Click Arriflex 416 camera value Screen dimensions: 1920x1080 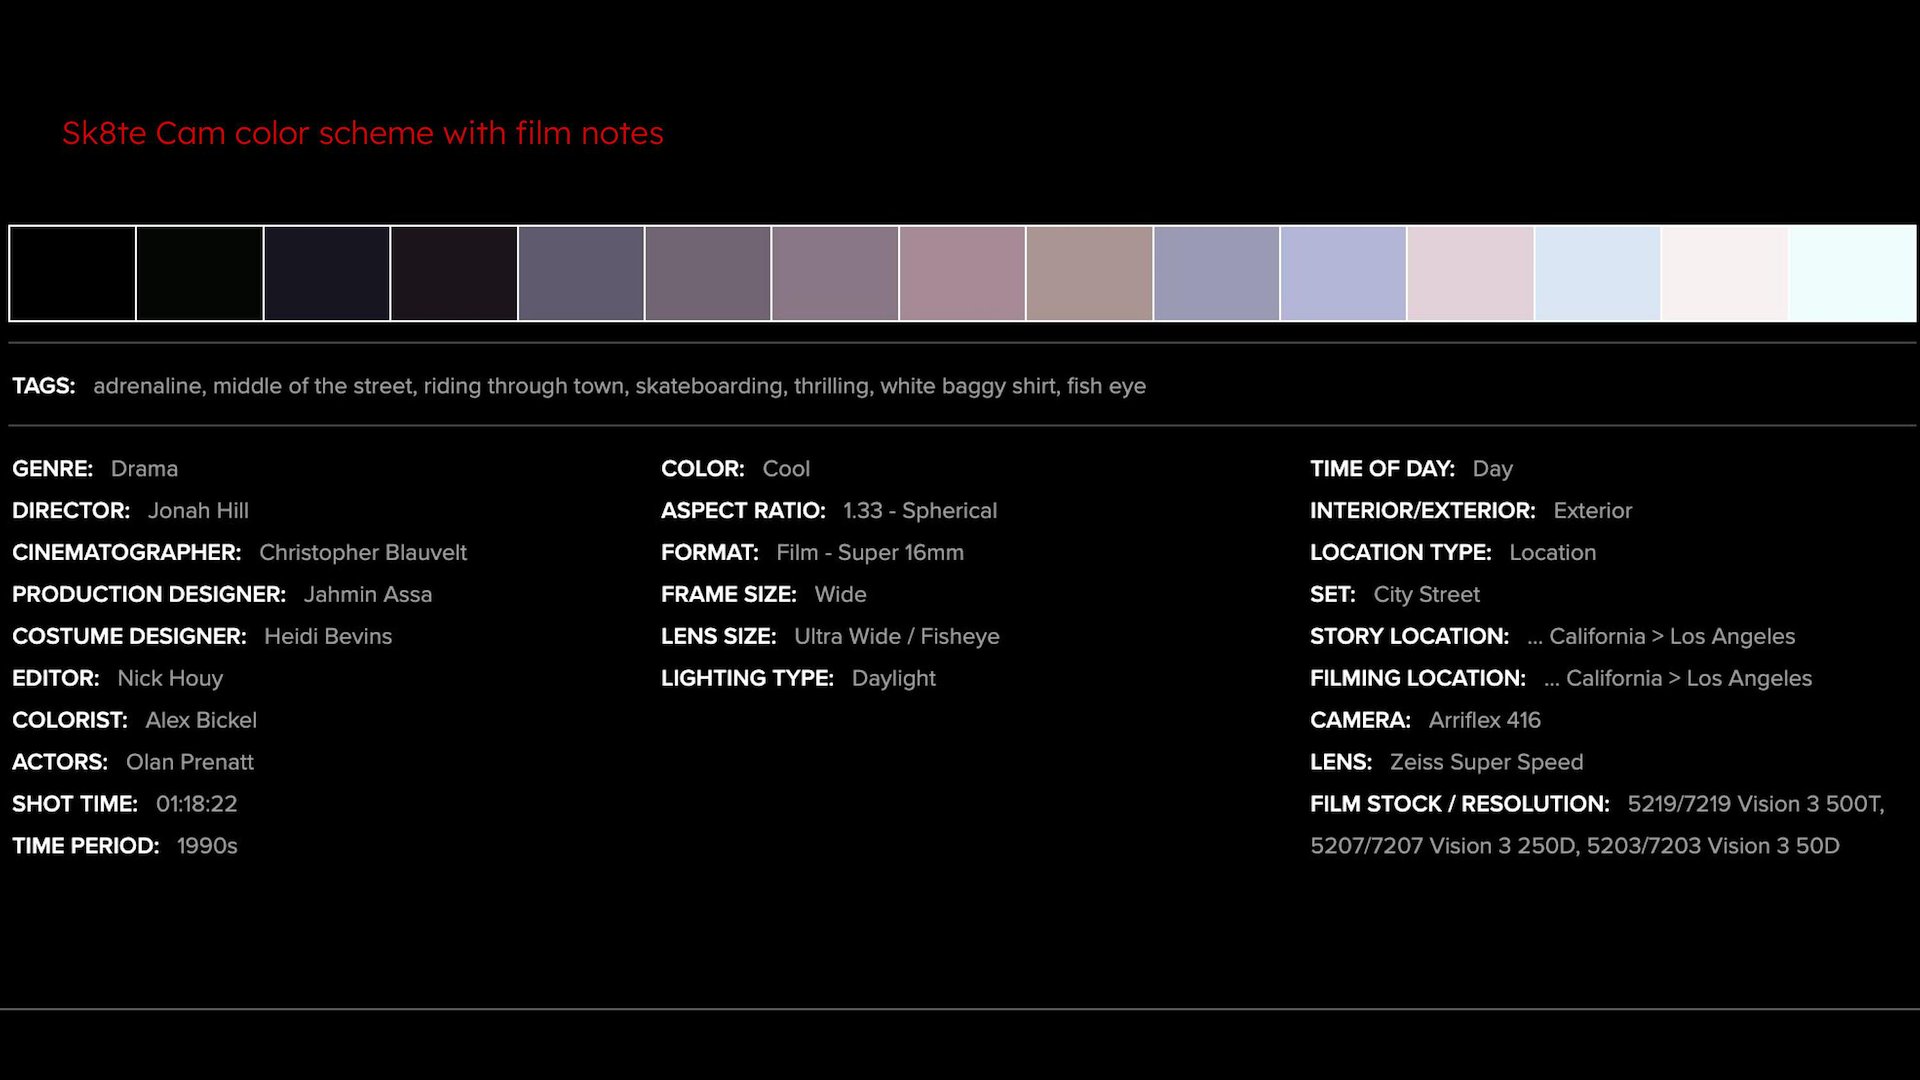[x=1484, y=720]
